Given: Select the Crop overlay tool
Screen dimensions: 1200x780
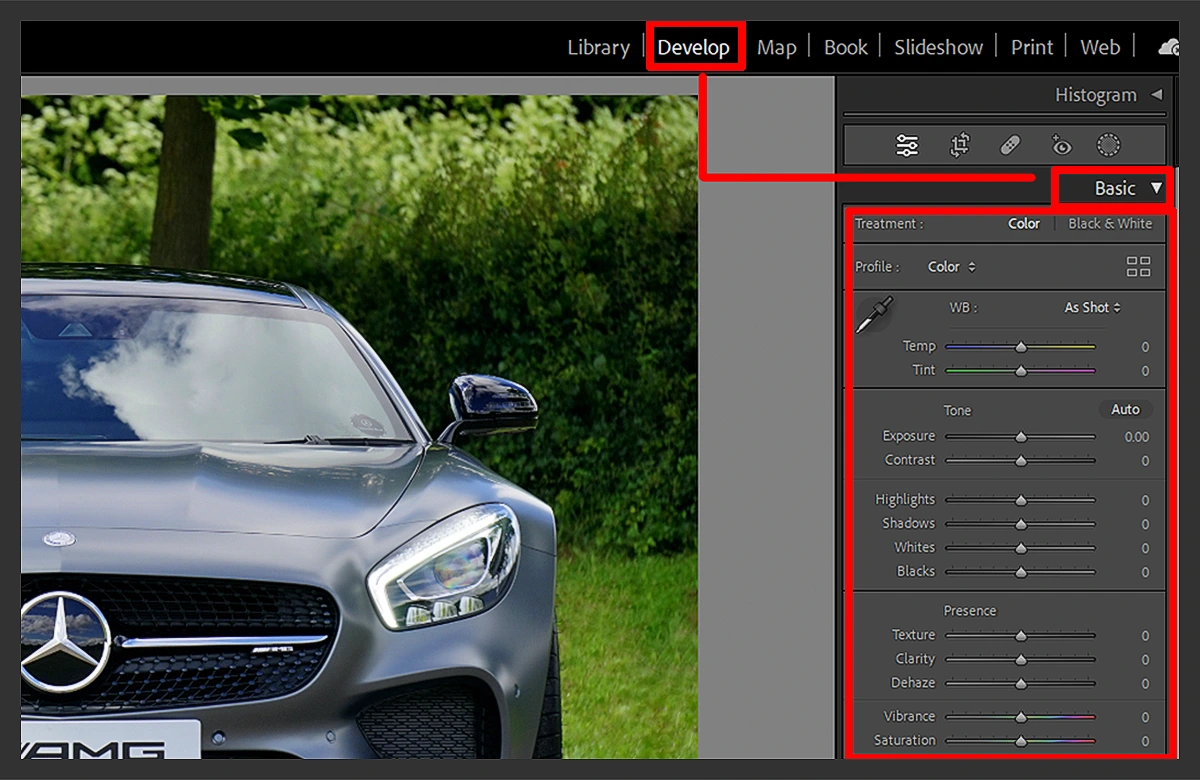Looking at the screenshot, I should [959, 146].
